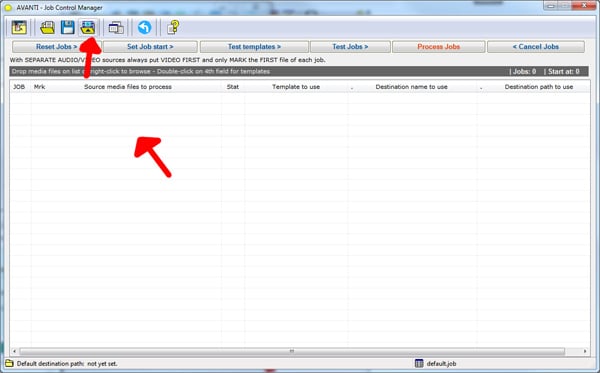Click the scrollbar left arrow
Image resolution: width=600 pixels, height=373 pixels.
[15, 351]
